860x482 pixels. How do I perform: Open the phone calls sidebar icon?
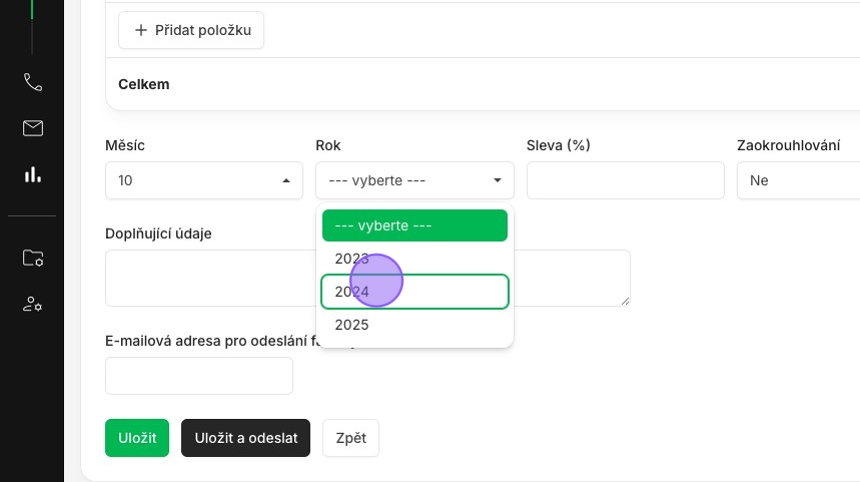pos(33,82)
